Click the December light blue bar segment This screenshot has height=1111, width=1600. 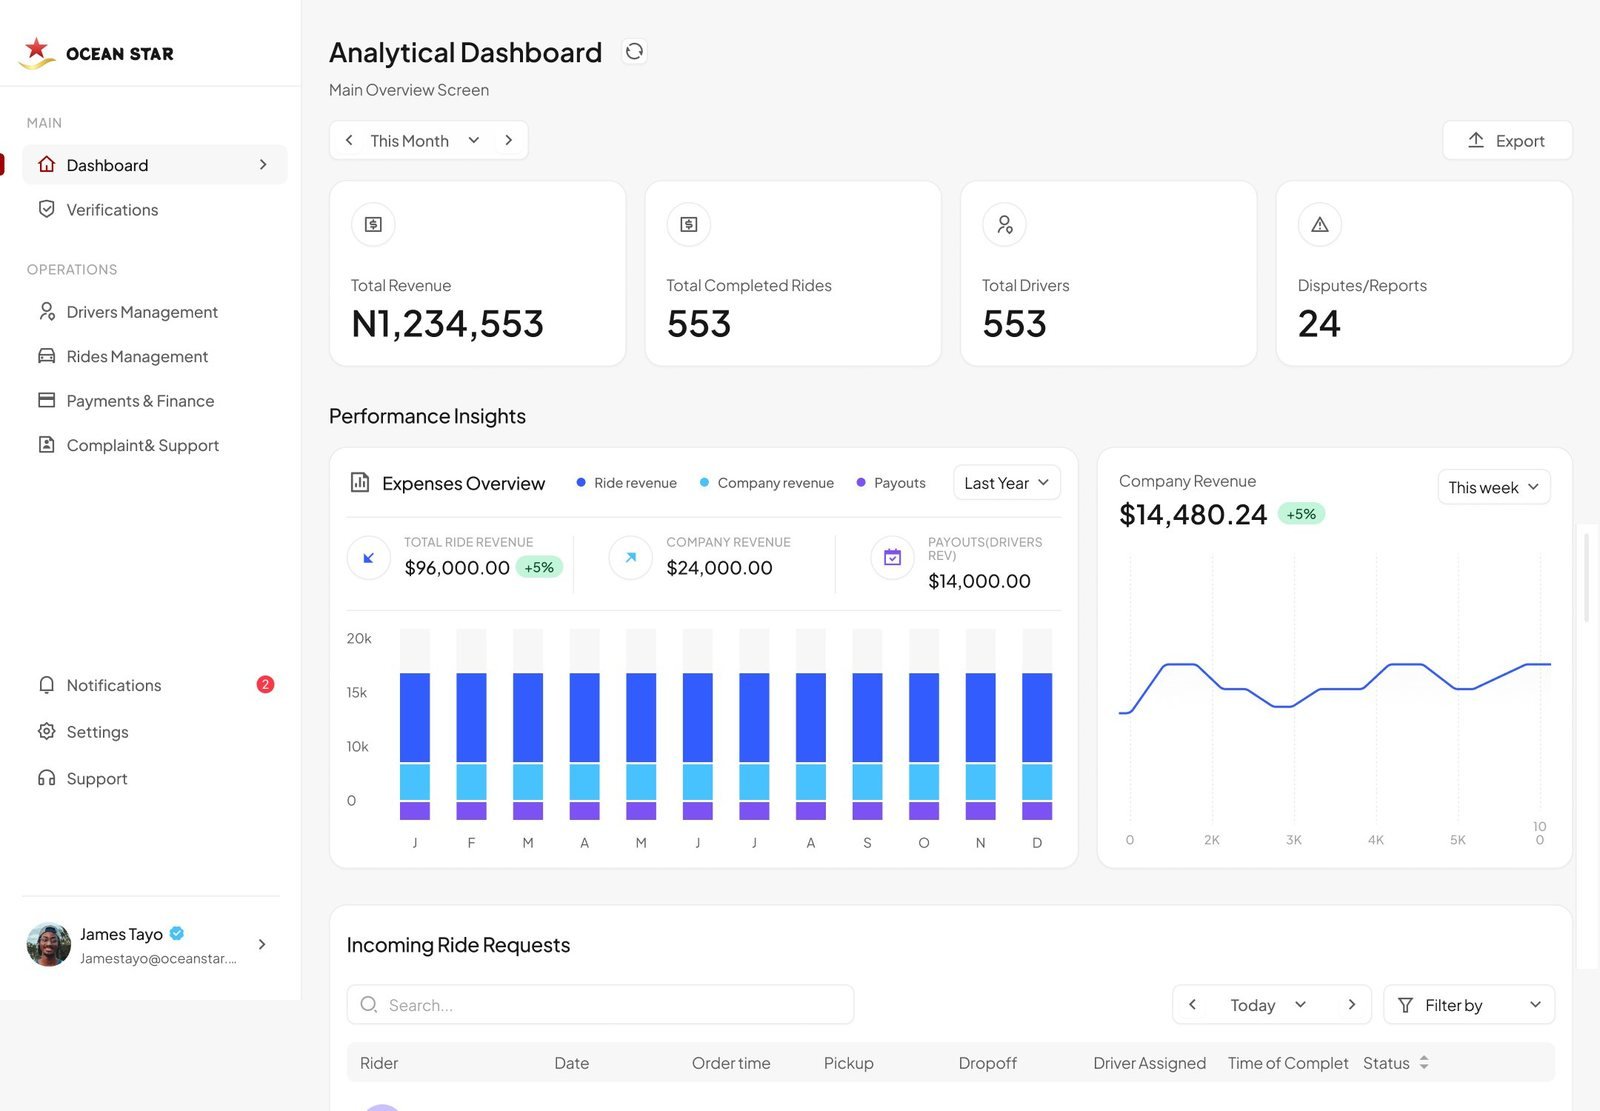coord(1037,782)
